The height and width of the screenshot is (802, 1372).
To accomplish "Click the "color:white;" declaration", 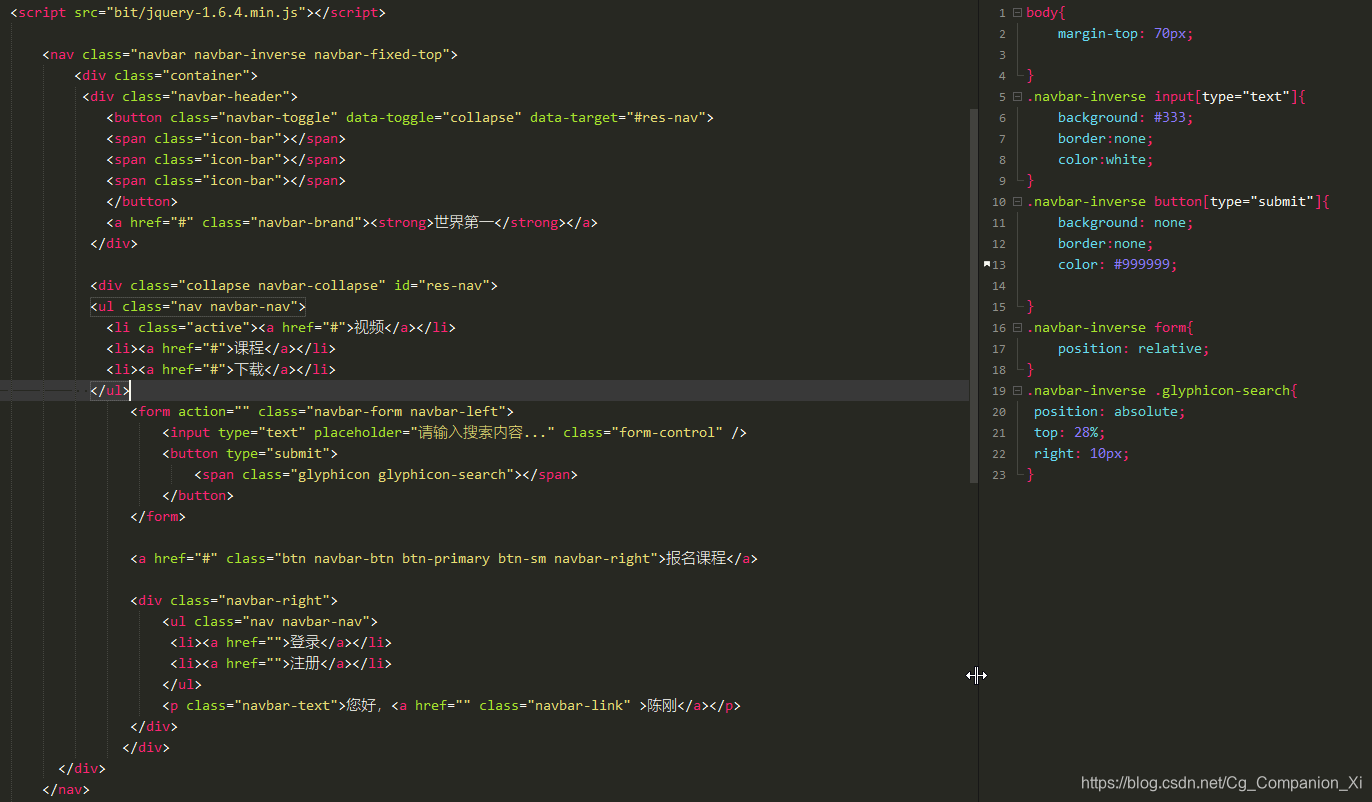I will coord(1106,159).
